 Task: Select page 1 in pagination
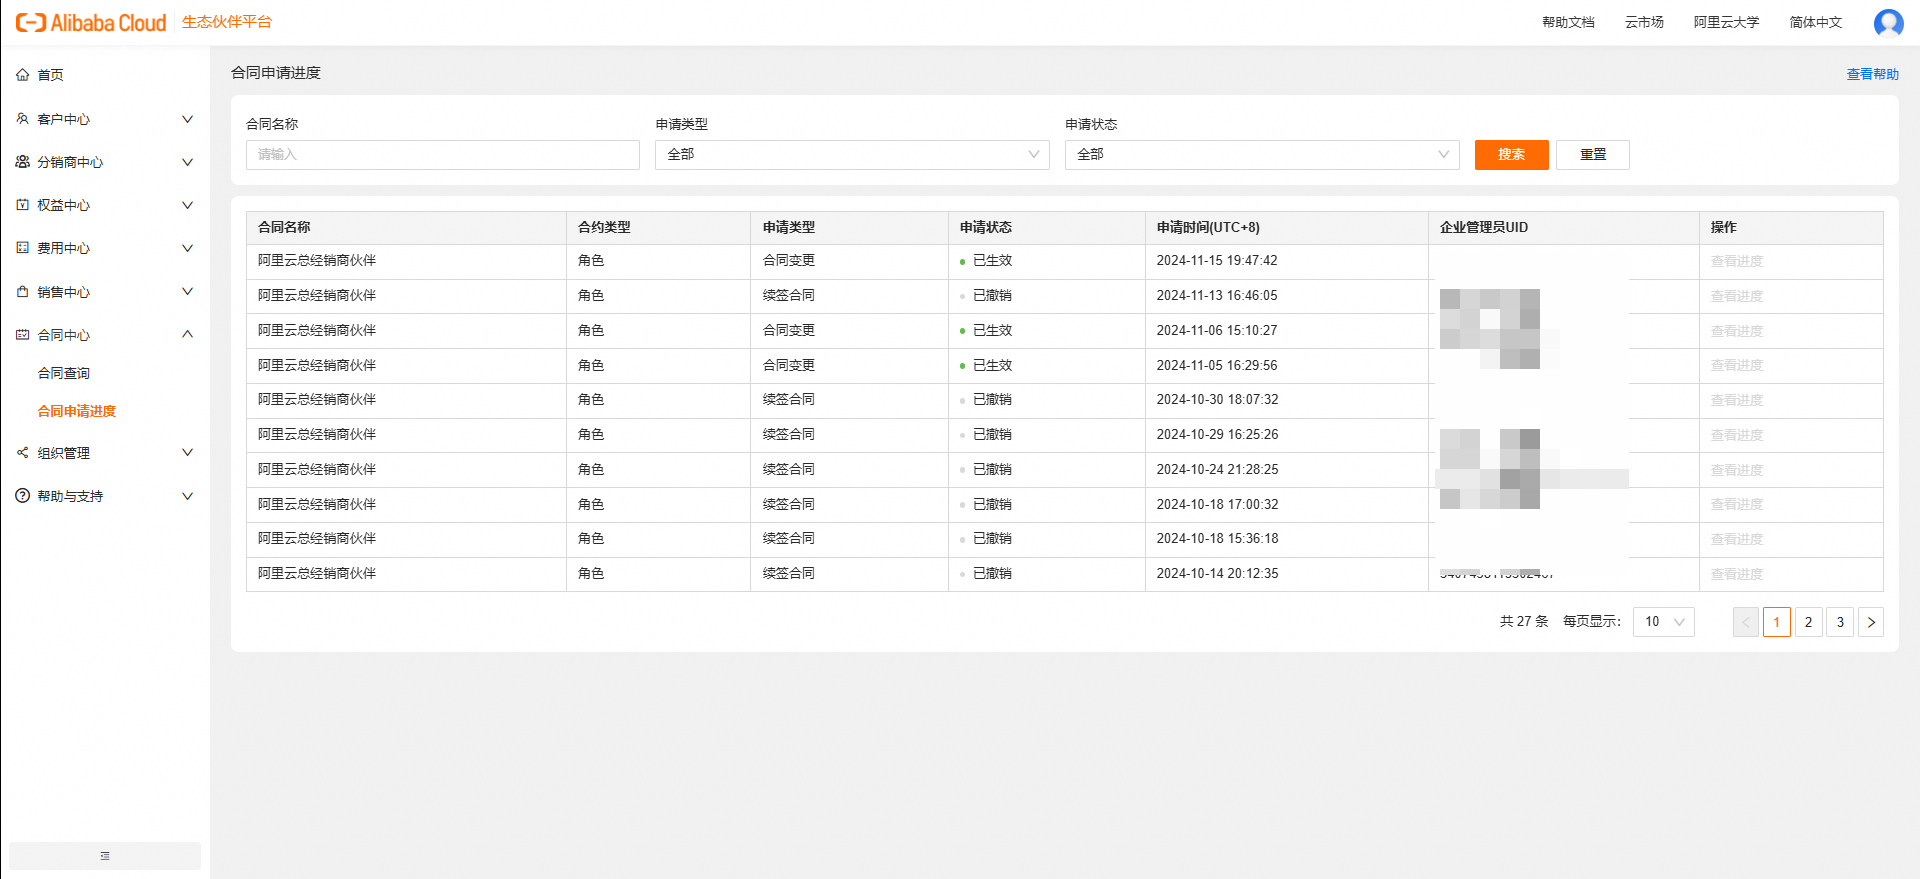click(x=1777, y=622)
